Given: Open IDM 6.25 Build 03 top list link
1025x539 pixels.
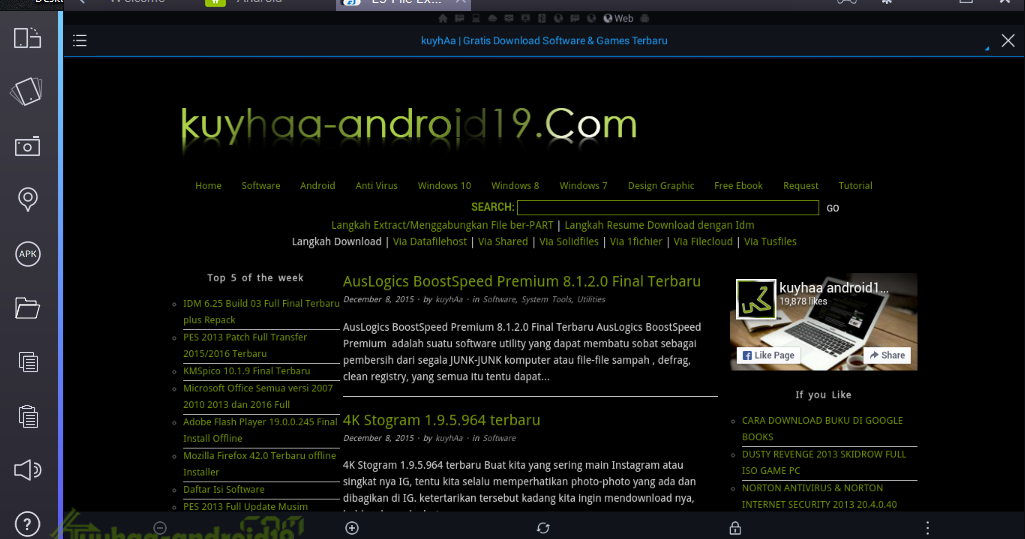Looking at the screenshot, I should [261, 312].
